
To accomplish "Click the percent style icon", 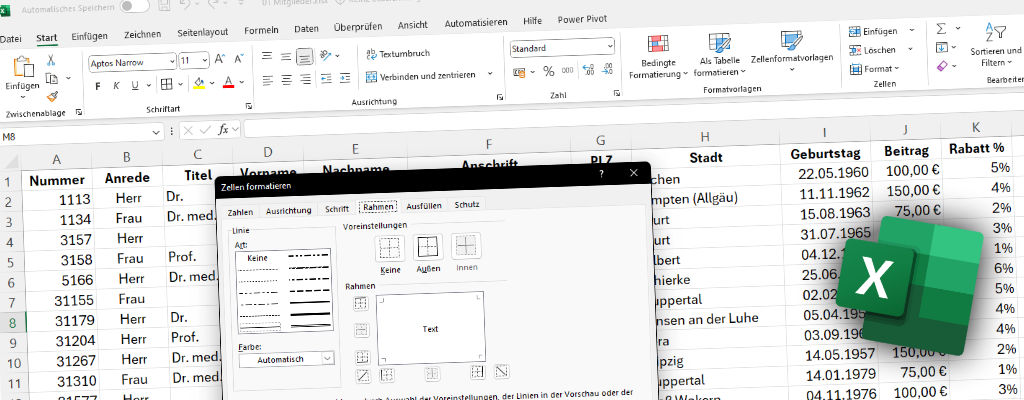I will (548, 71).
